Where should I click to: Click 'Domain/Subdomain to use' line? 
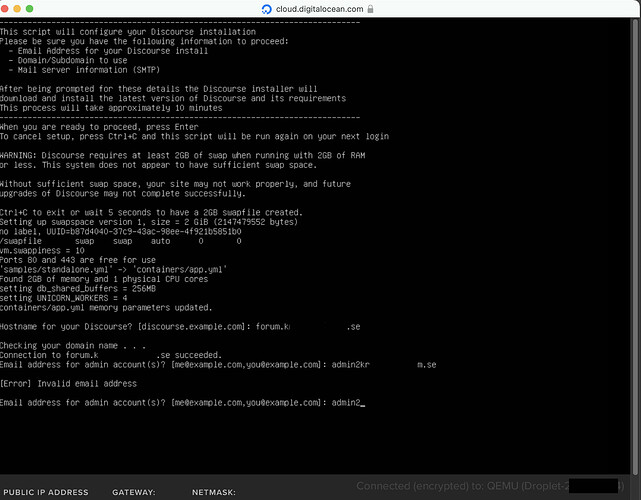point(68,60)
